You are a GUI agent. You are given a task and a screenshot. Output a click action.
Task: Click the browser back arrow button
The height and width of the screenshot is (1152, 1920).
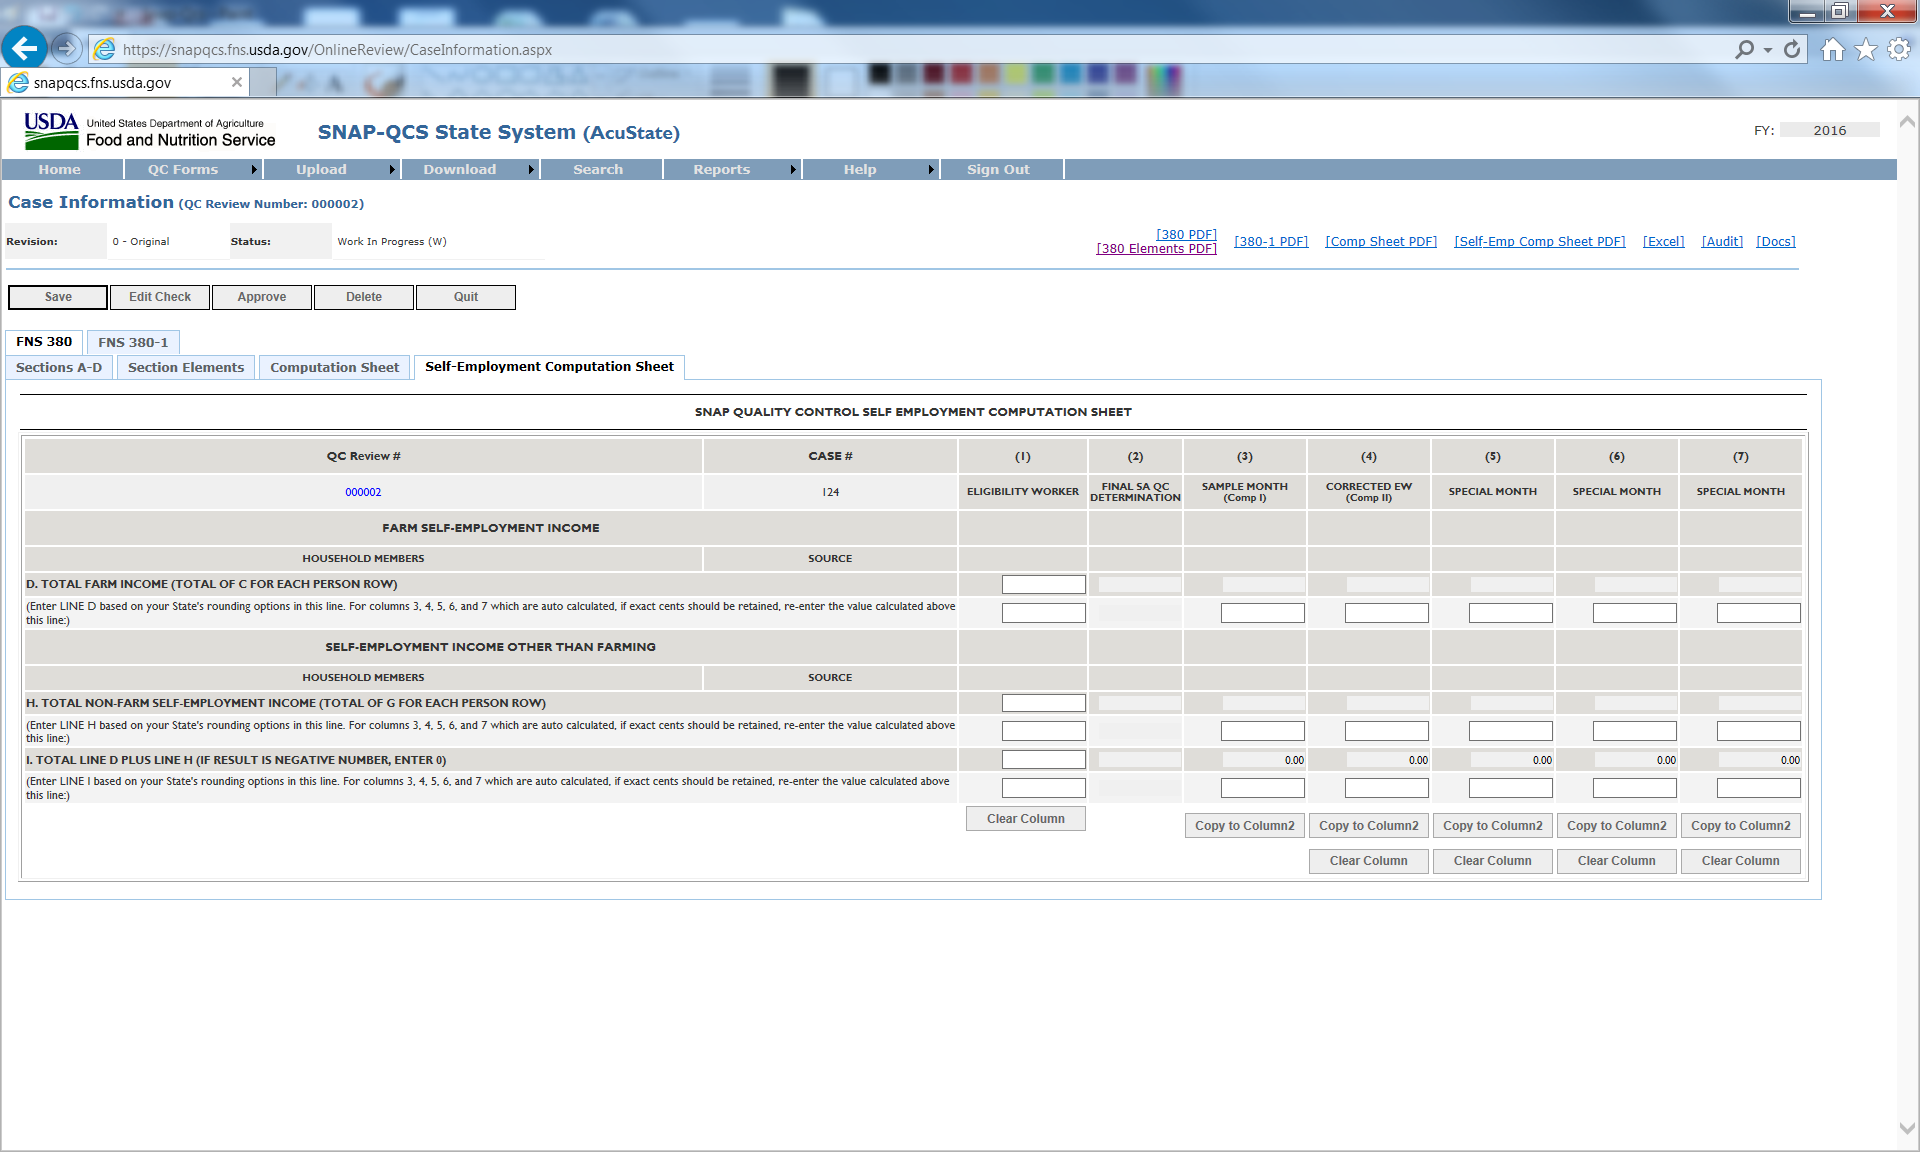(x=24, y=48)
